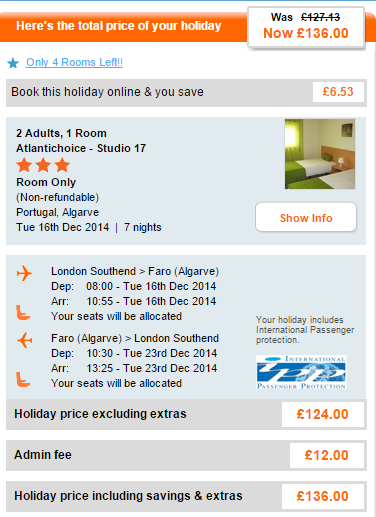Click the Atlantichoice - Studio 17 hotel name
This screenshot has height=517, width=376.
tap(81, 148)
